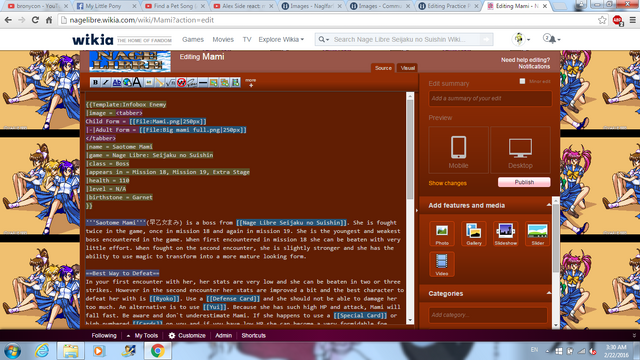640x360 pixels.
Task: Open the TV menu on Wikia header
Action: [x=247, y=40]
